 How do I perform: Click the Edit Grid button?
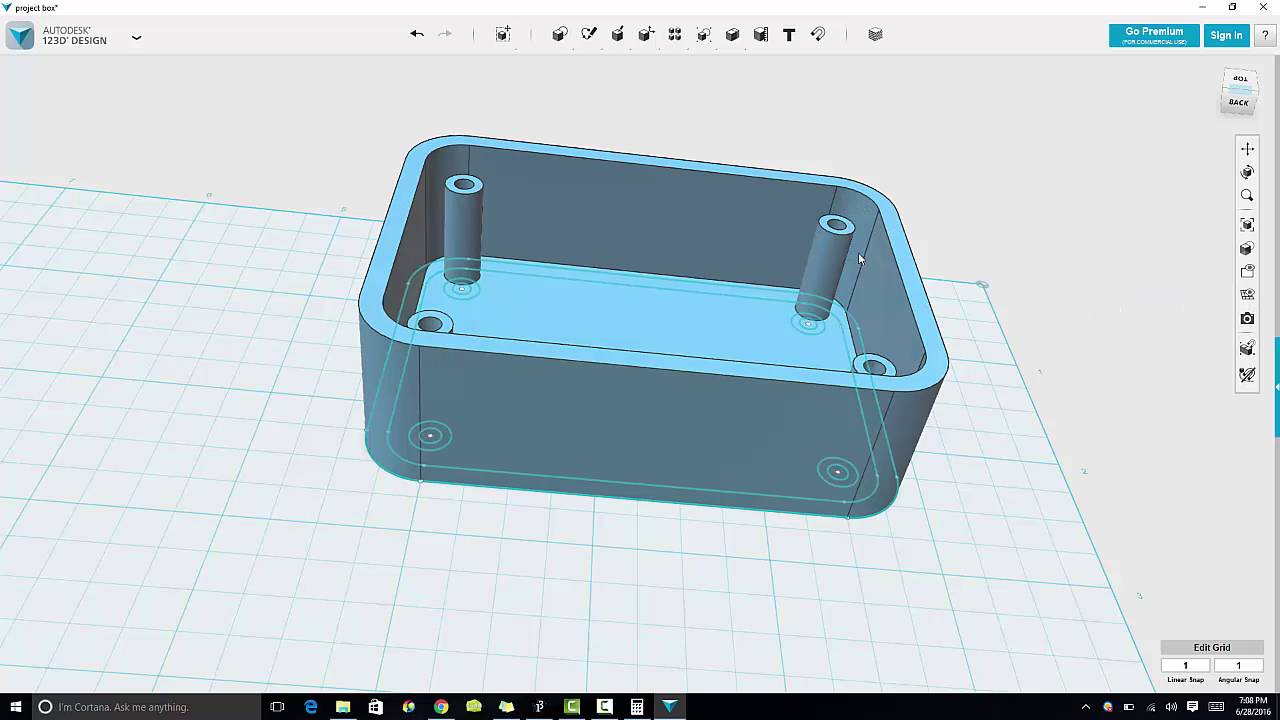point(1212,647)
